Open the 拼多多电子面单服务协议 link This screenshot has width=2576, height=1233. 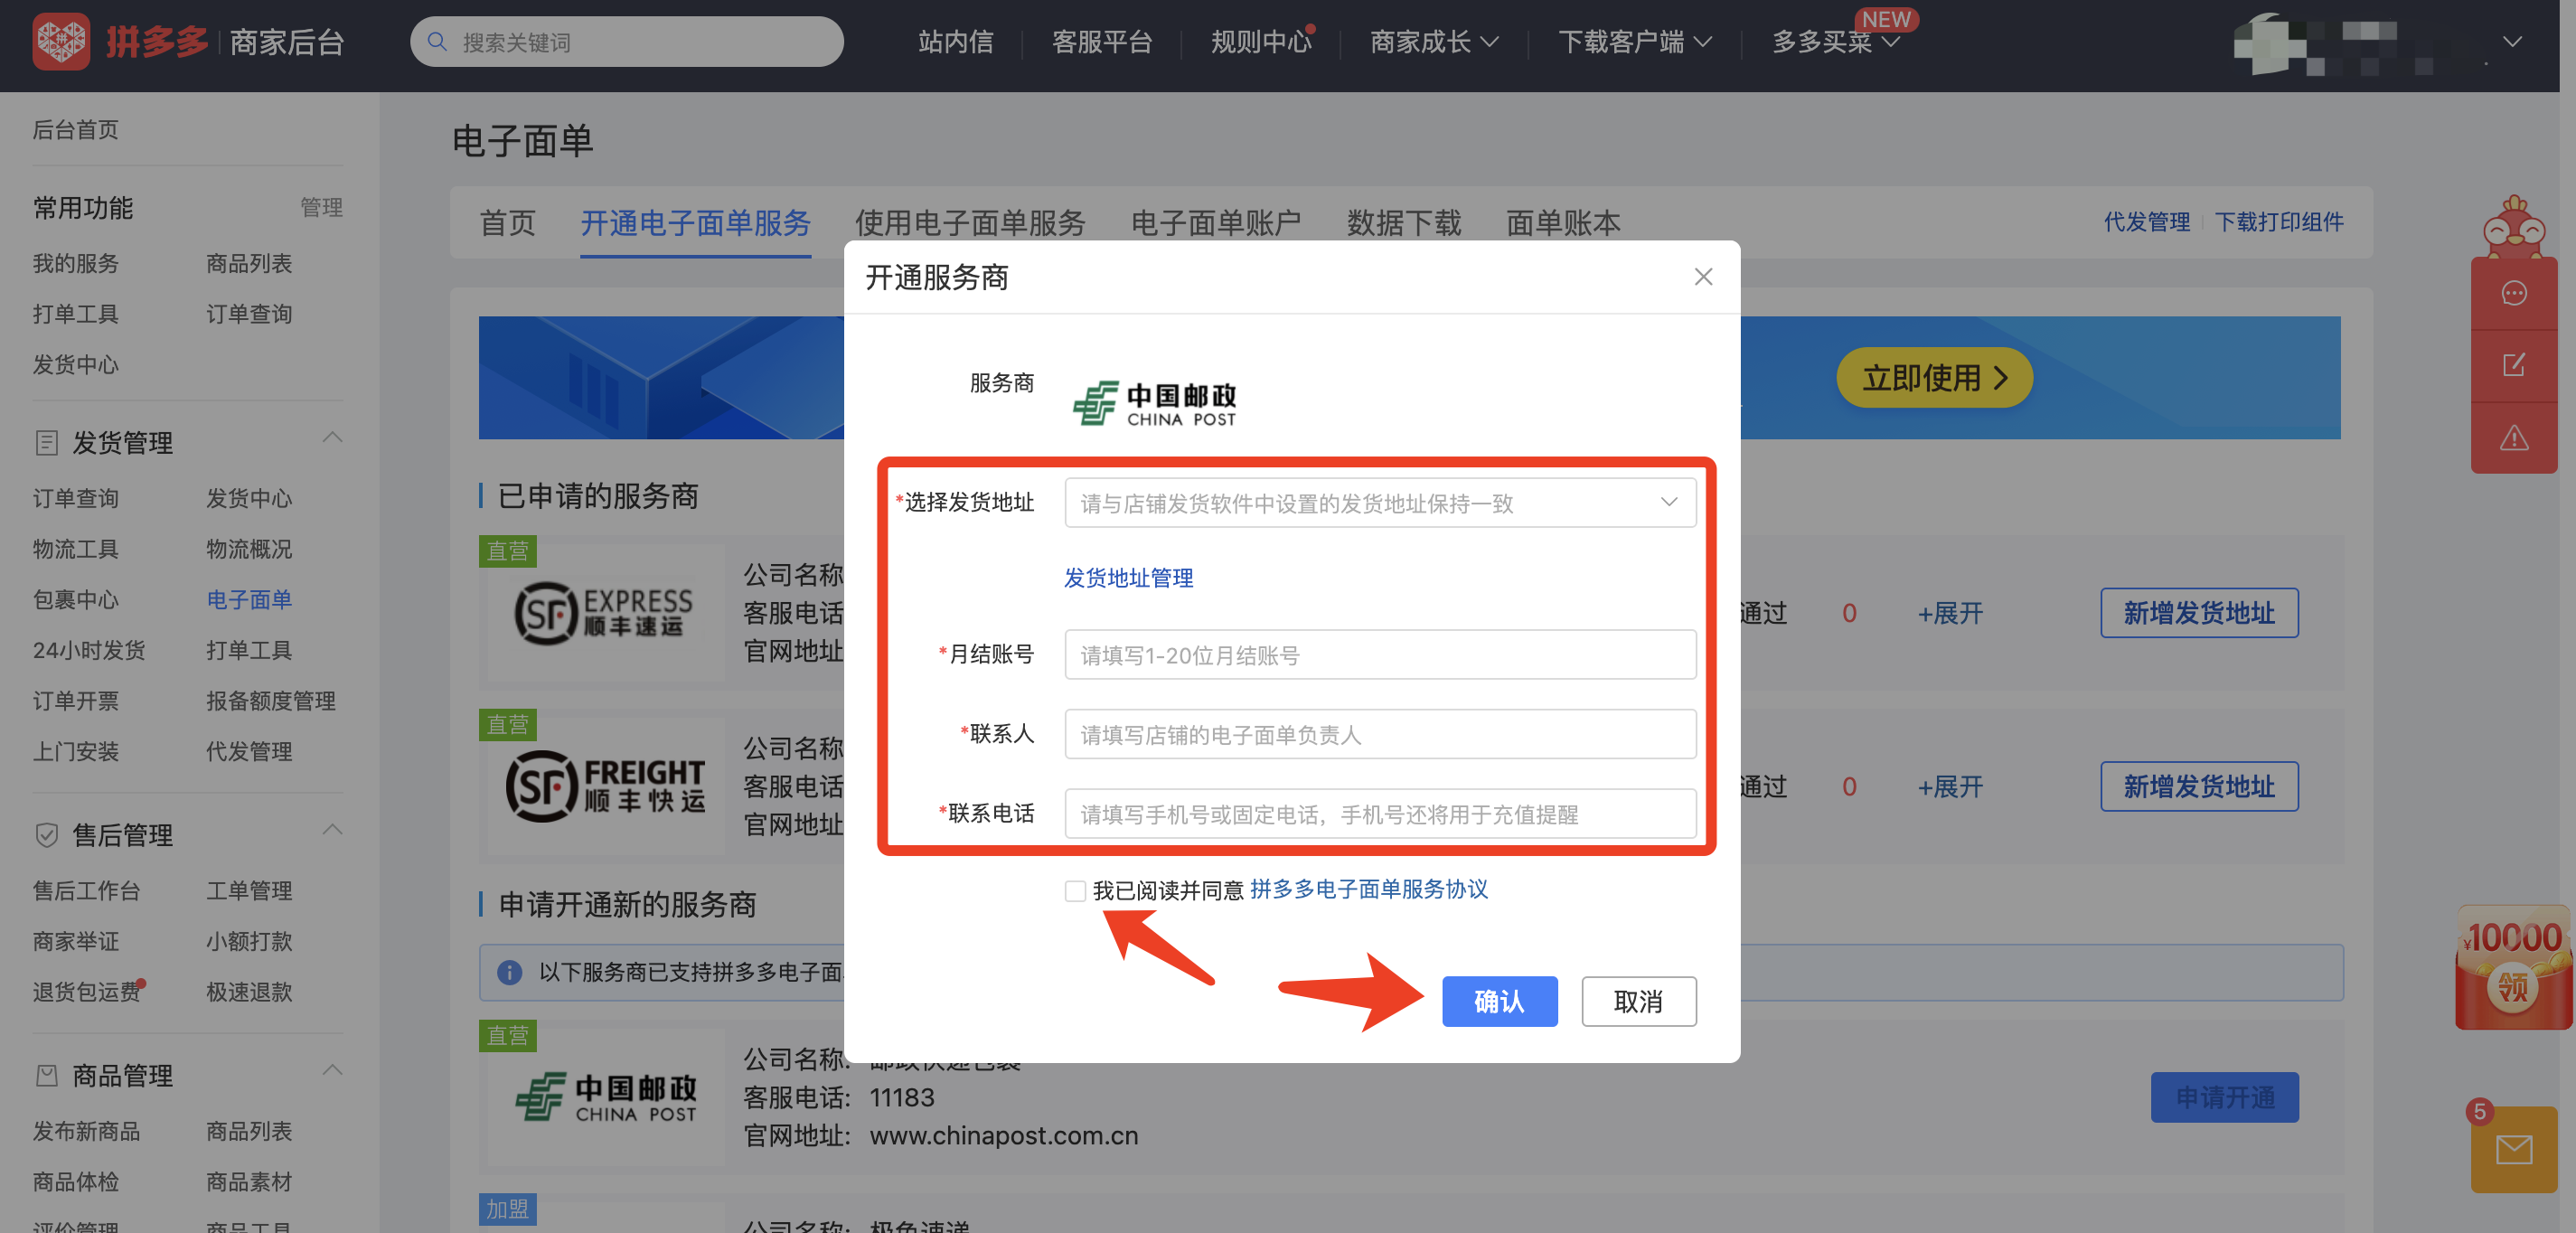1368,889
